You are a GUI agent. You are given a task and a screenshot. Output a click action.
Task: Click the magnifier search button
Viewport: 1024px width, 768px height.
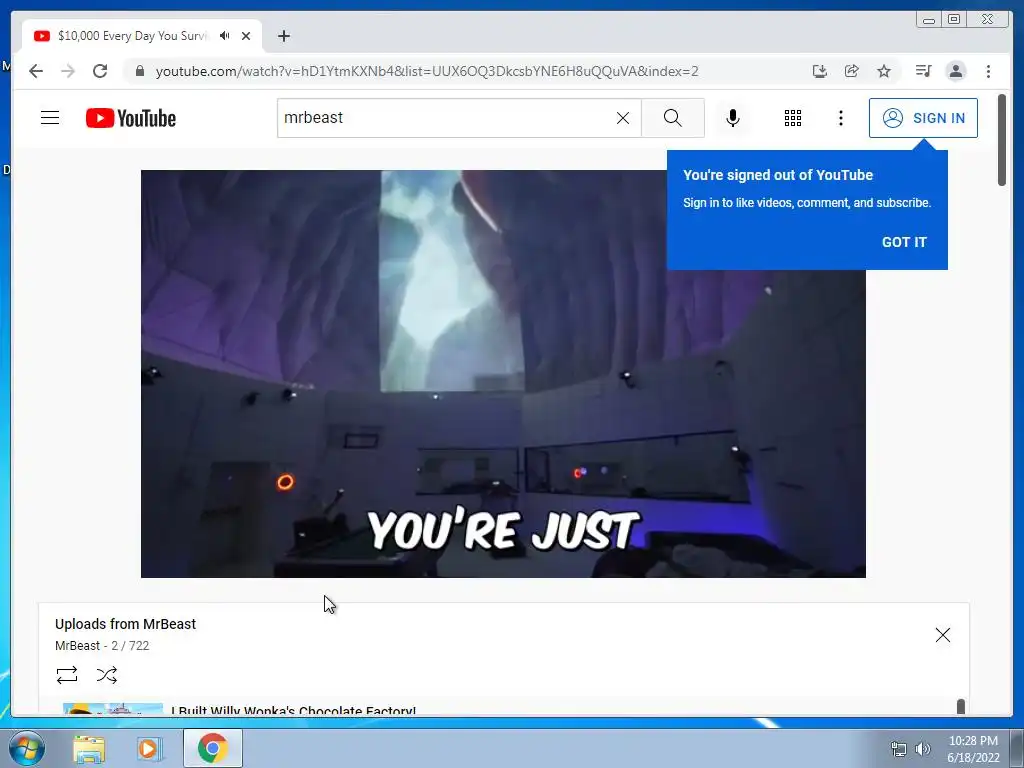pyautogui.click(x=673, y=118)
